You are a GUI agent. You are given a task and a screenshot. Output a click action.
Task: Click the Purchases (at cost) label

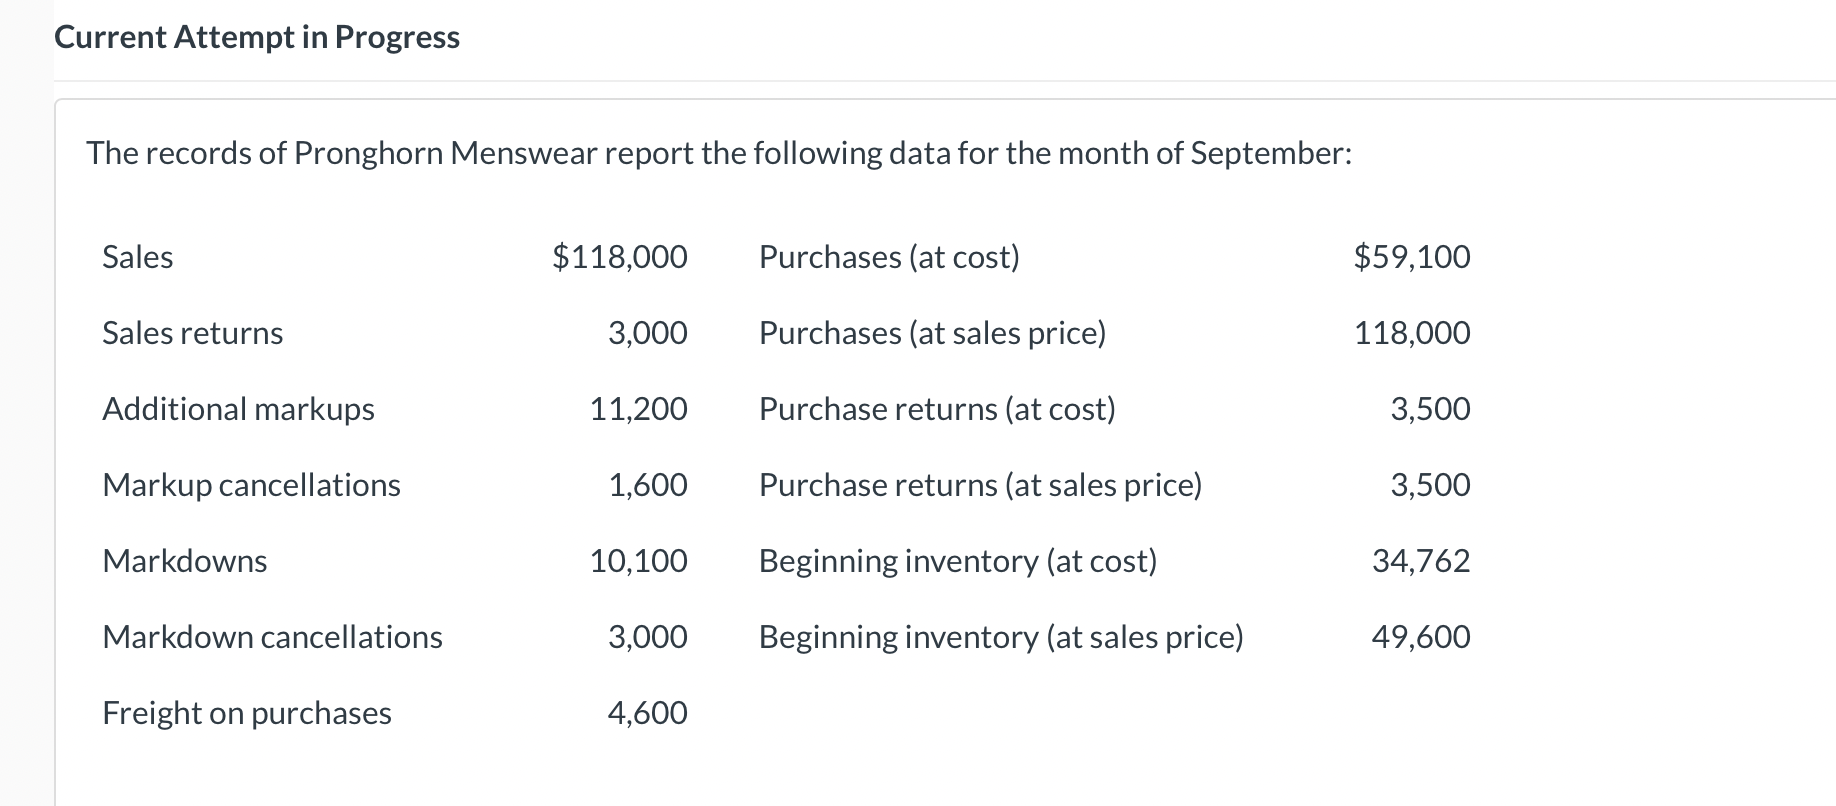coord(889,257)
